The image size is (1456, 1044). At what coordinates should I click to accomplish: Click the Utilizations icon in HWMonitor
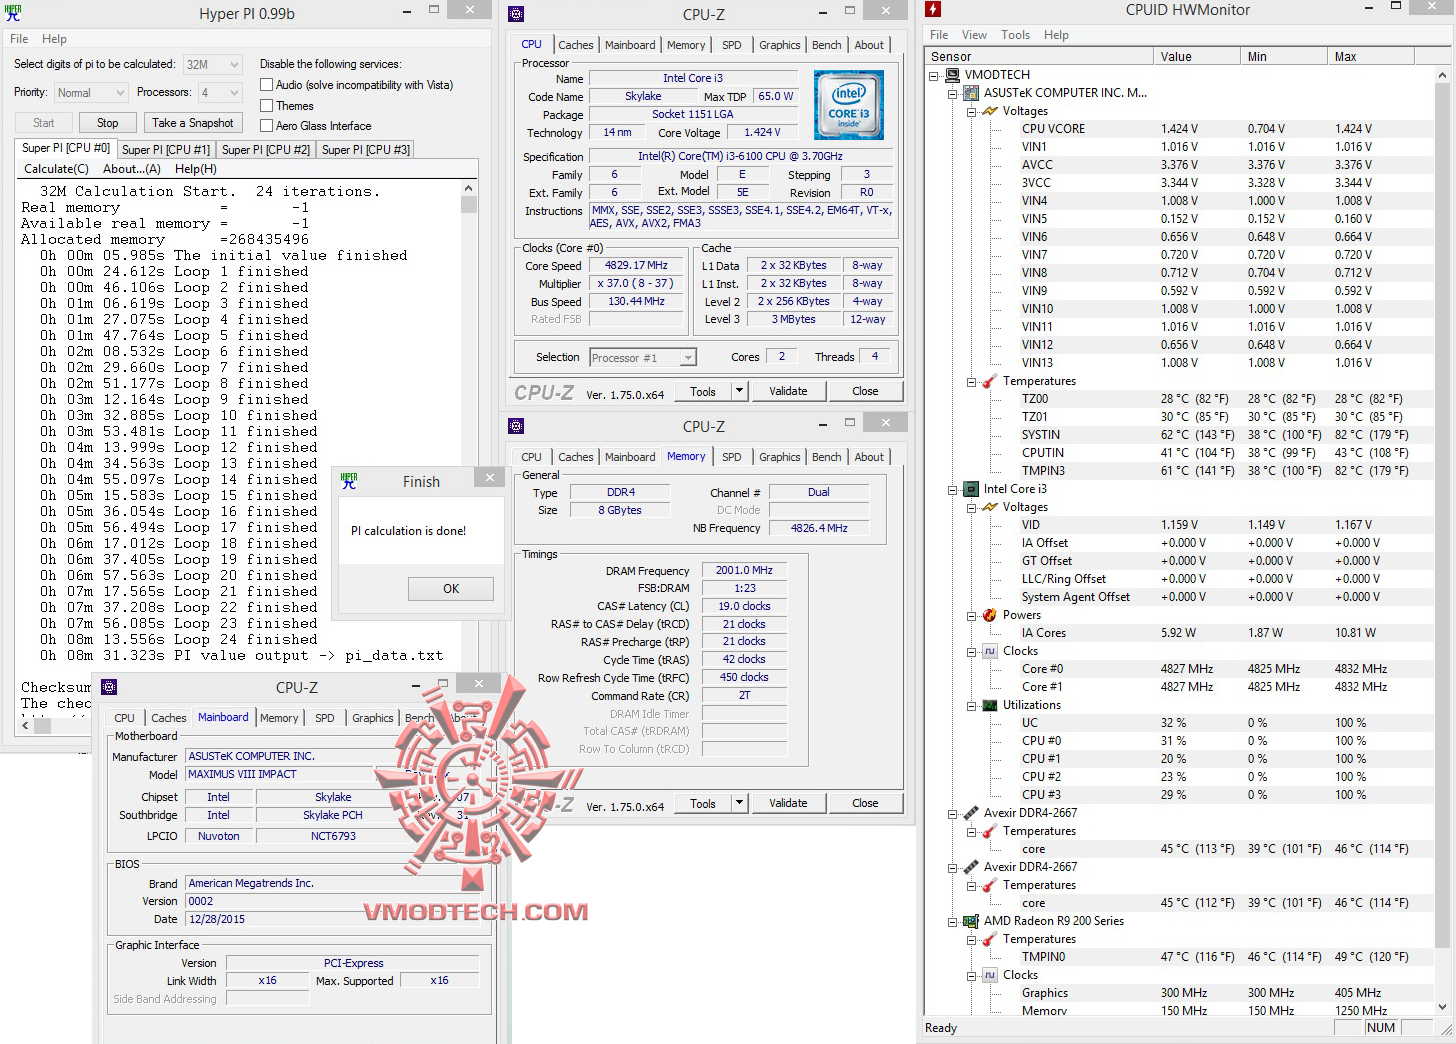990,705
